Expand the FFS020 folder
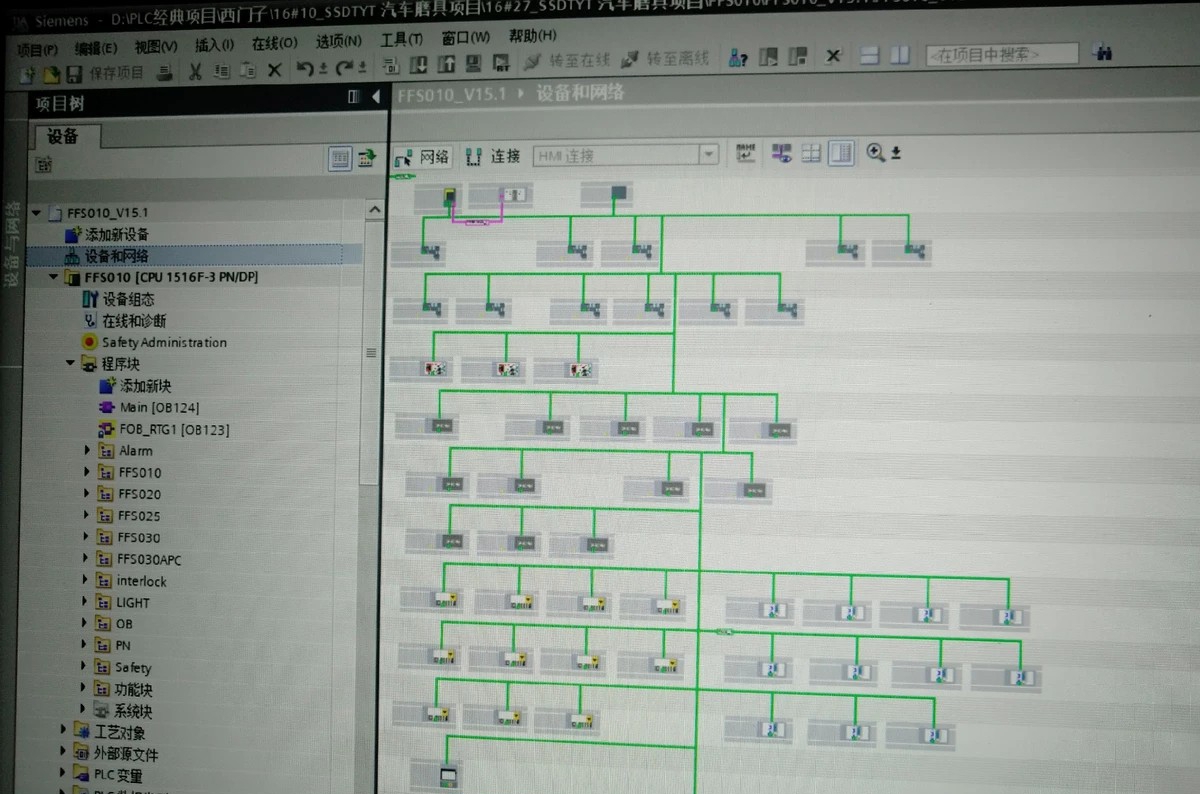 click(x=88, y=494)
